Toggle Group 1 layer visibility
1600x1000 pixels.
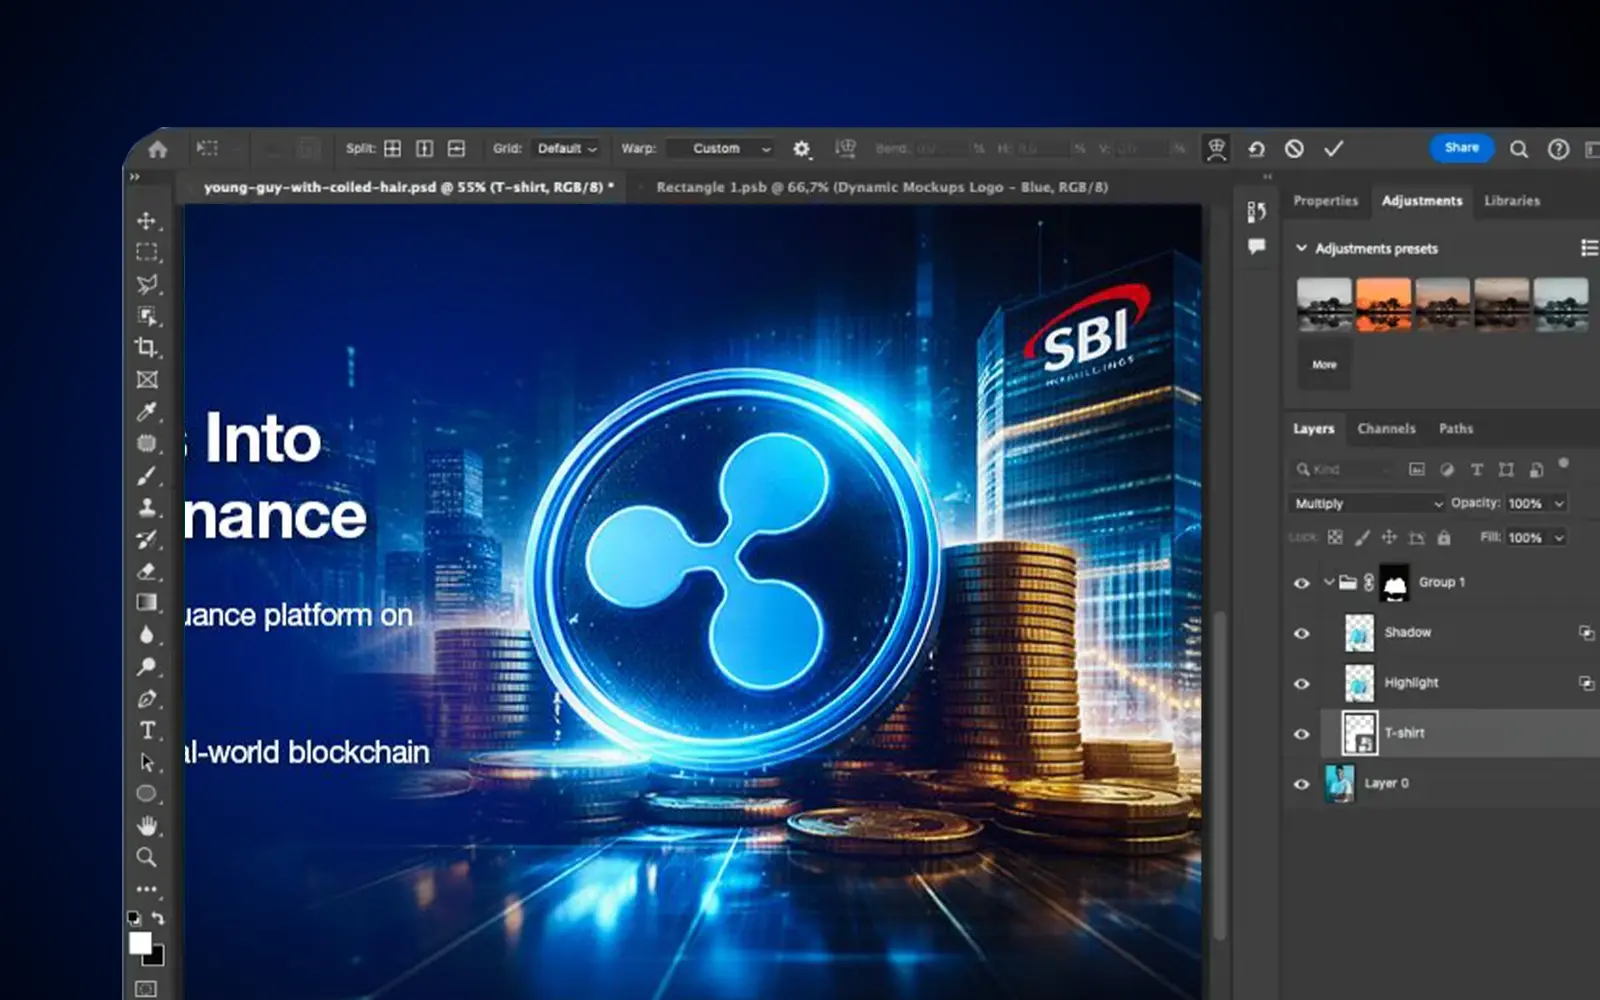pos(1302,583)
